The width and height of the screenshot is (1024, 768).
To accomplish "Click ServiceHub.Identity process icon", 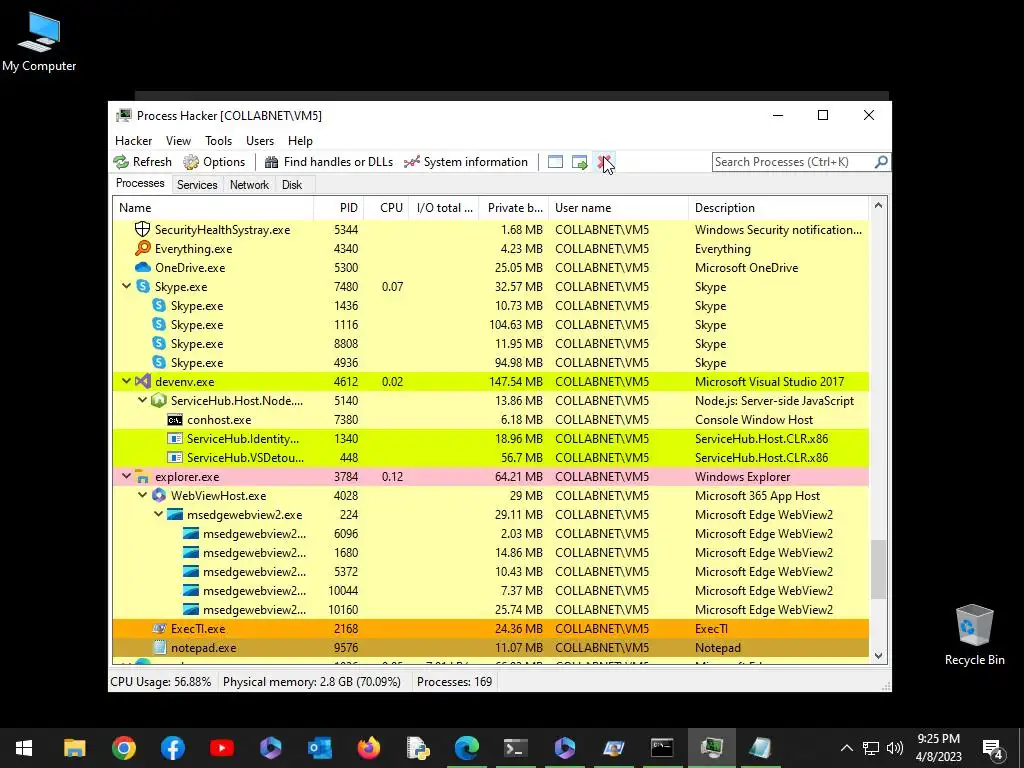I will [x=174, y=438].
